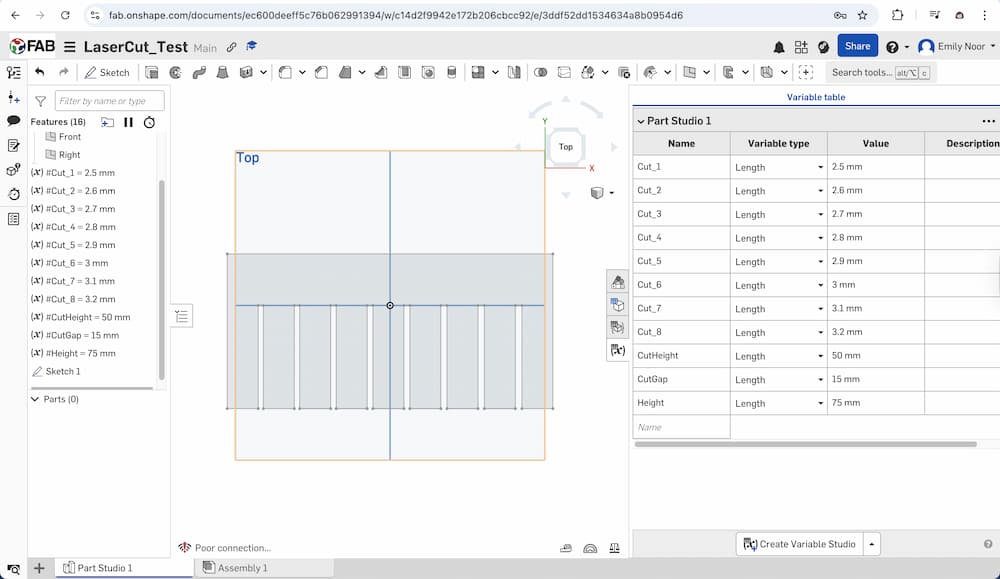Select the Split tool

564,73
